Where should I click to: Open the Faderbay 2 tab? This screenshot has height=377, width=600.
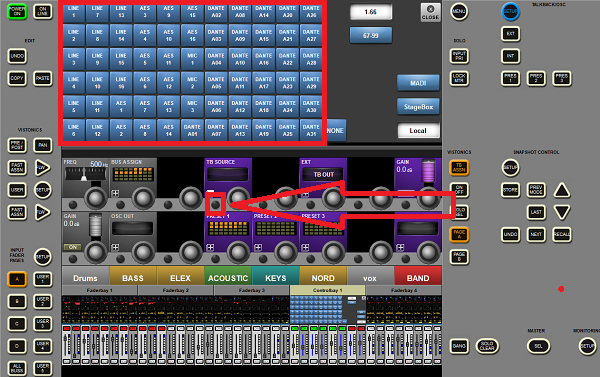[175, 291]
